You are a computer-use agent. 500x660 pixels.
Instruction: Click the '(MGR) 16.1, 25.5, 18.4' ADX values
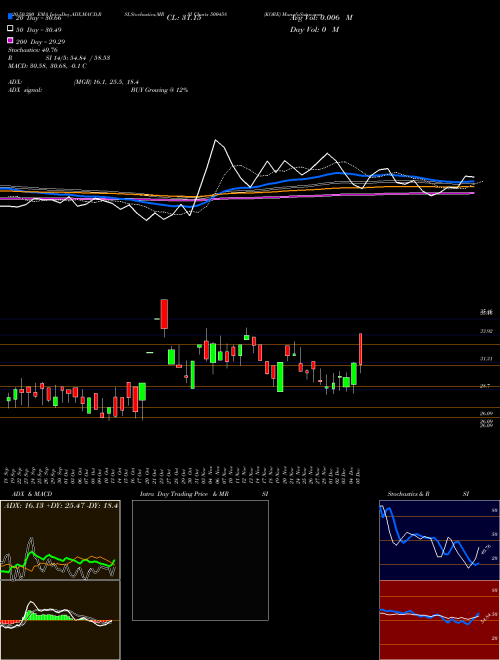tap(106, 82)
